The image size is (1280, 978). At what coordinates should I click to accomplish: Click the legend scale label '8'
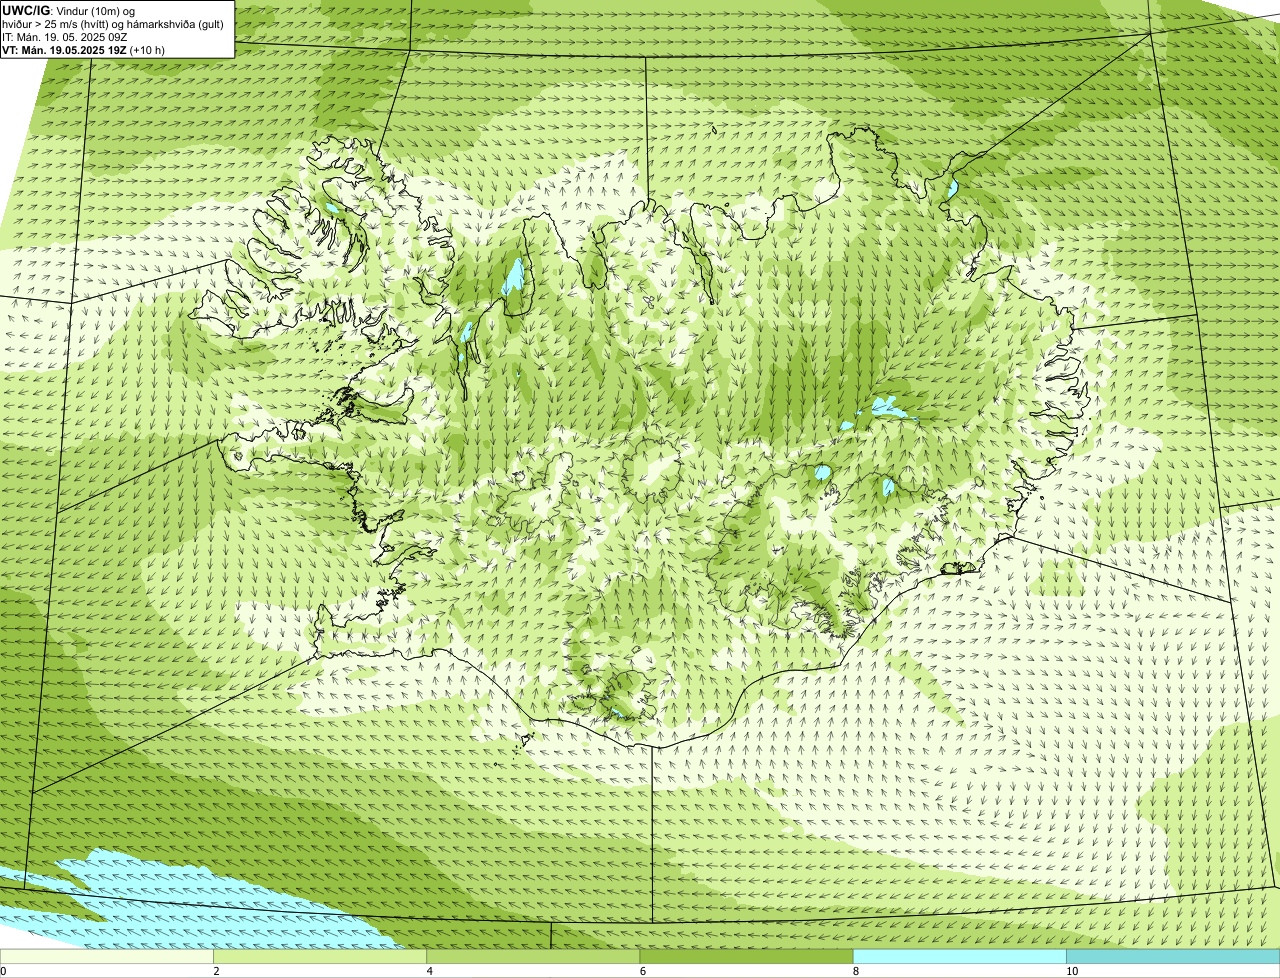855,971
